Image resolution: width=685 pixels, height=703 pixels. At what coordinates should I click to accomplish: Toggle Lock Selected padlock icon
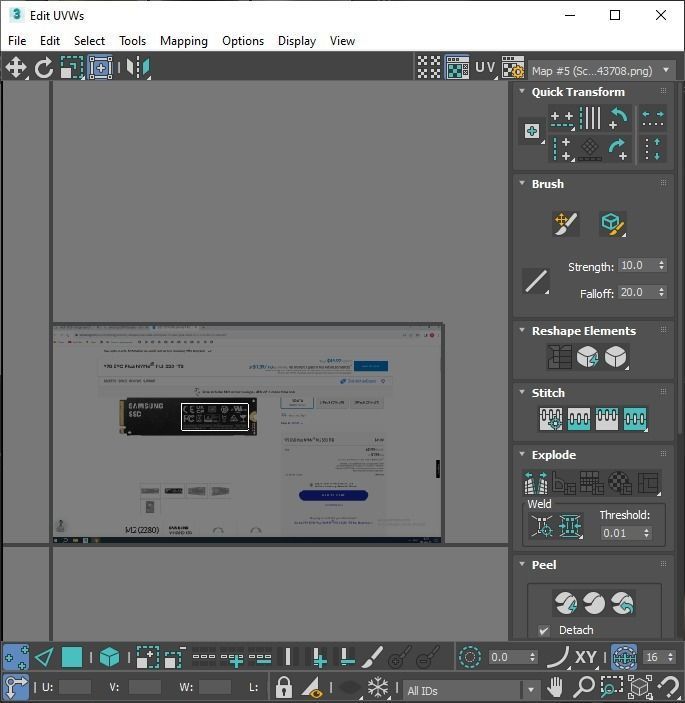tap(284, 686)
